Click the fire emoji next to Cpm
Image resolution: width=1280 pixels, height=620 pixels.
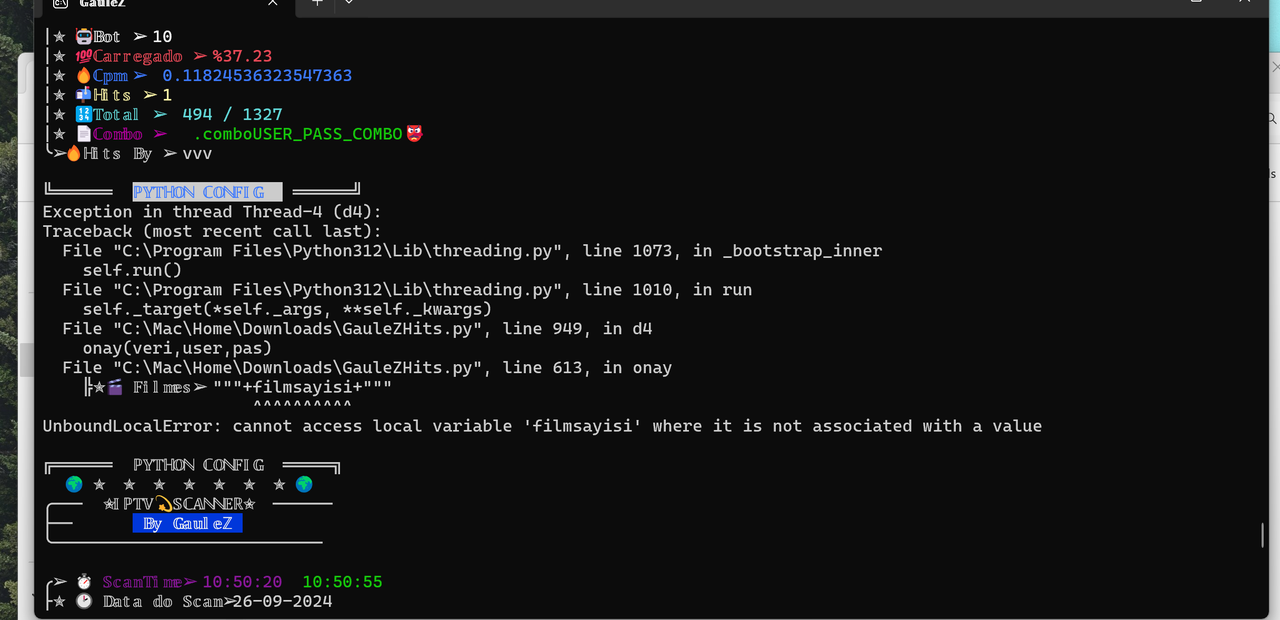[x=84, y=75]
